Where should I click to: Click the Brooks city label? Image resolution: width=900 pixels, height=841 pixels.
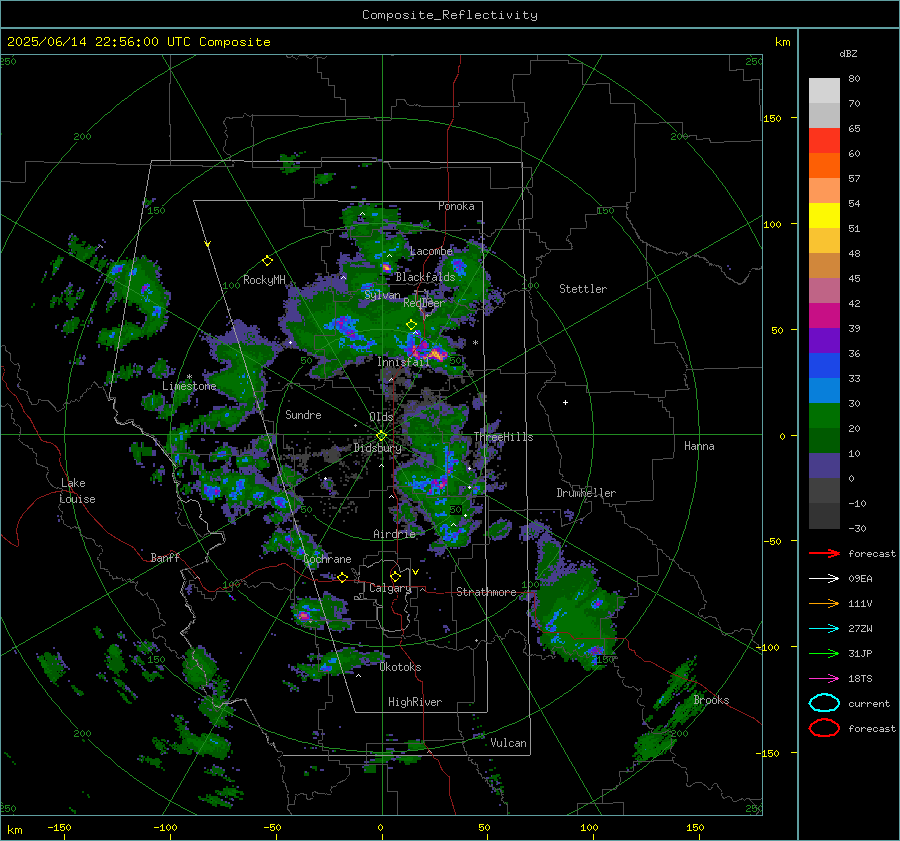click(x=712, y=700)
